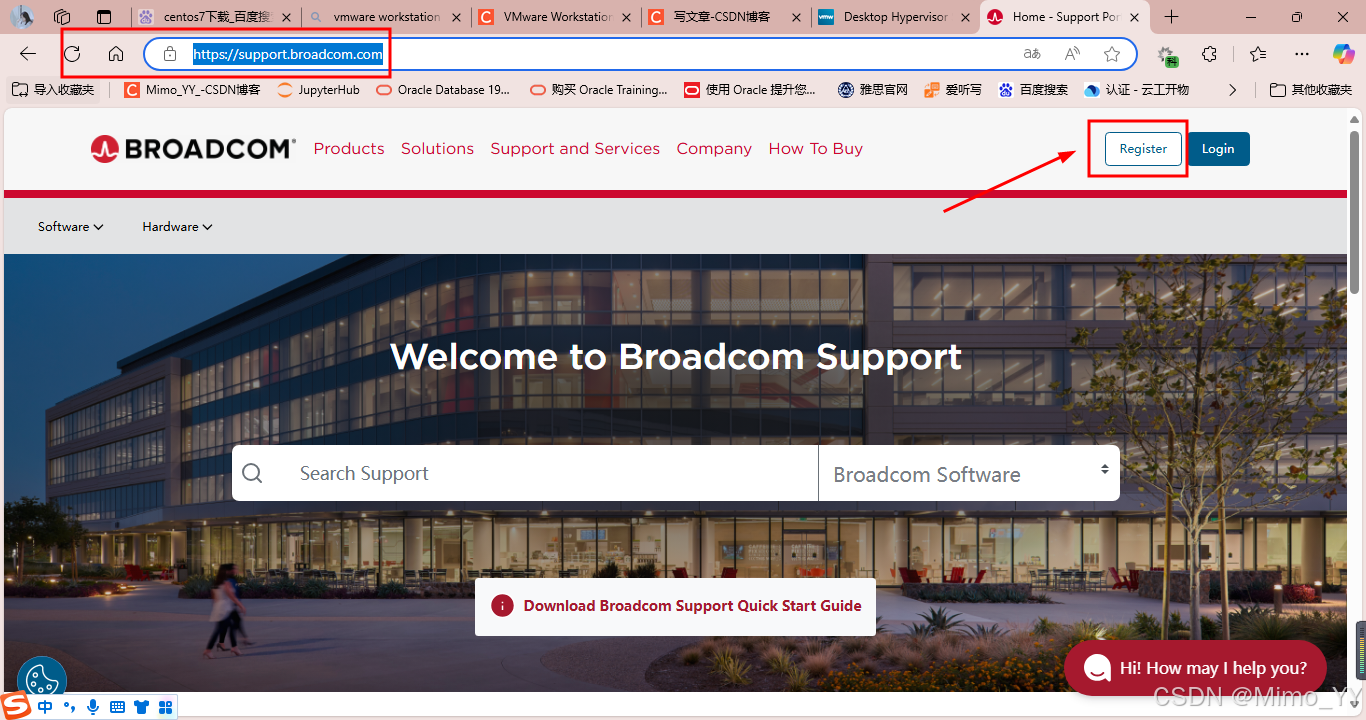1366x720 pixels.
Task: Open the How To Buy menu
Action: click(816, 149)
